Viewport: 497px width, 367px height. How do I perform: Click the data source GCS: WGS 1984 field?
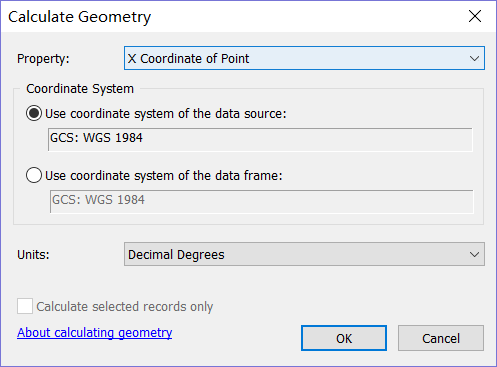point(260,139)
